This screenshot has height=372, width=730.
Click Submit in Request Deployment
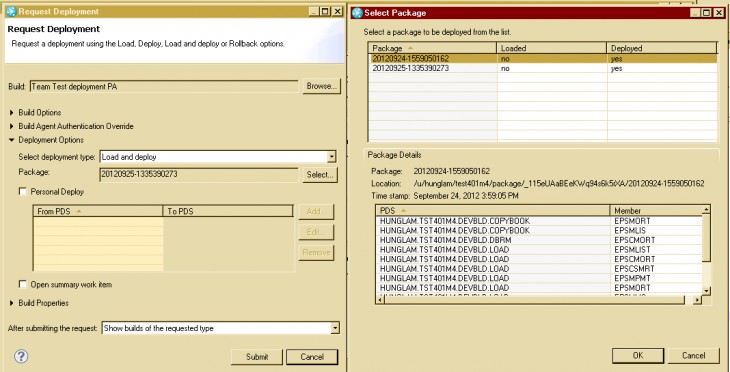(x=257, y=357)
